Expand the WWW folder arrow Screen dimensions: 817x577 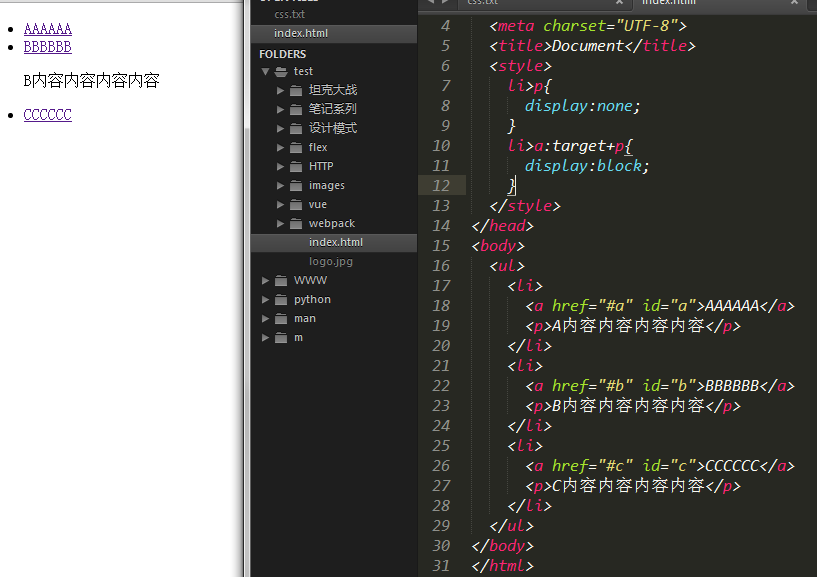(265, 281)
